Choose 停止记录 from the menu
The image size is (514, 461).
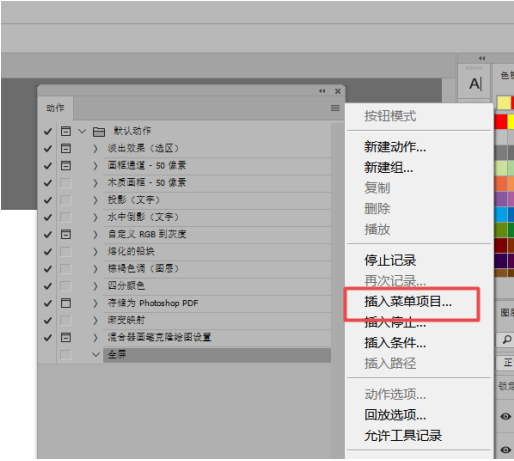[390, 260]
